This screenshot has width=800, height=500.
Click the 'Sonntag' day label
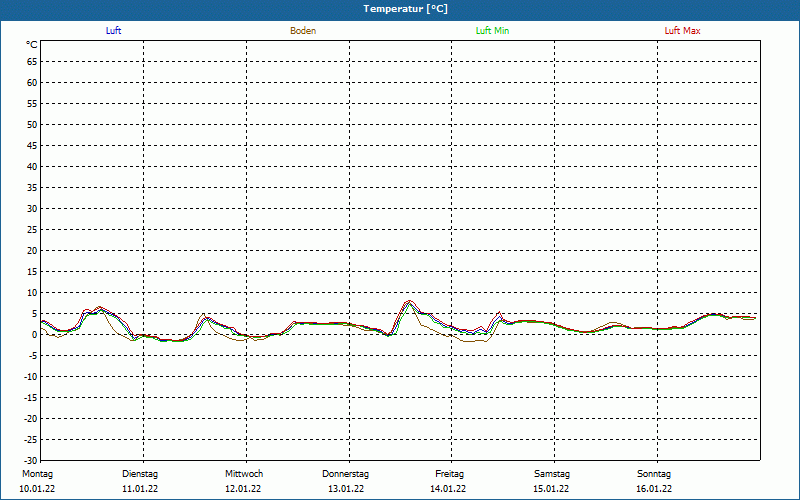pos(654,474)
